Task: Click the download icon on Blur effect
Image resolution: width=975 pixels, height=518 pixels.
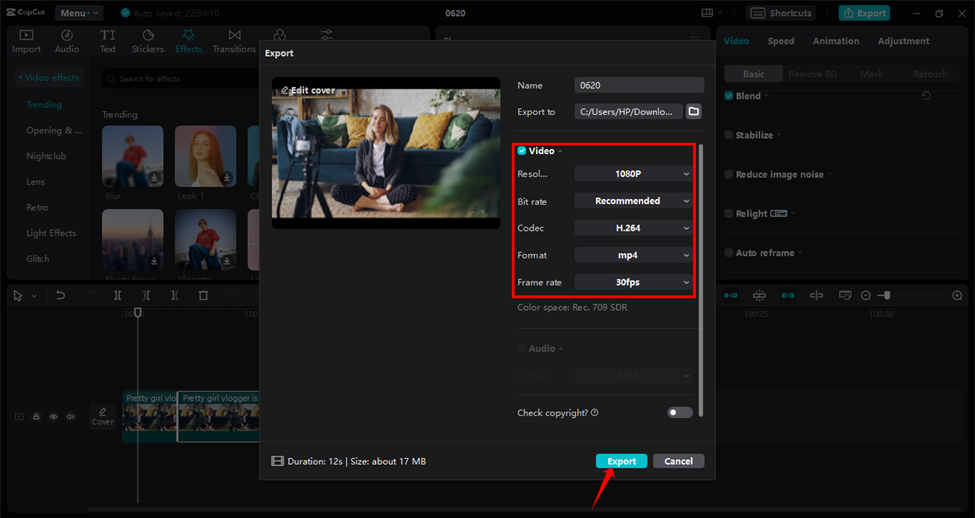Action: point(154,178)
